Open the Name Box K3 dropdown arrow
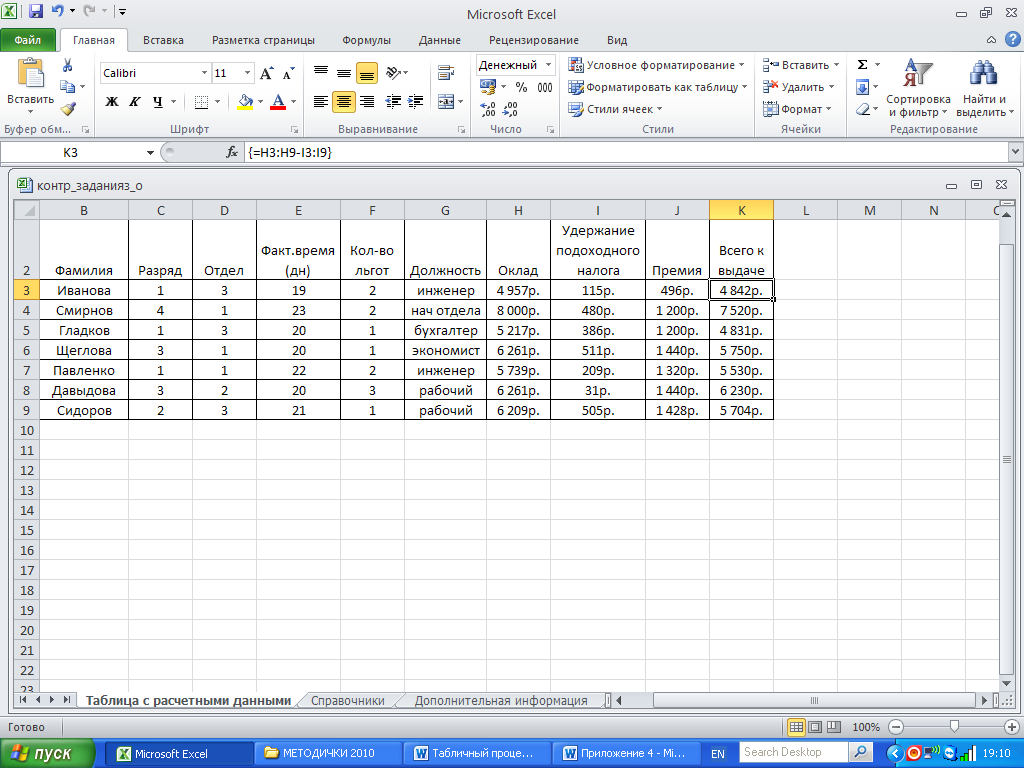The image size is (1024, 768). point(150,152)
